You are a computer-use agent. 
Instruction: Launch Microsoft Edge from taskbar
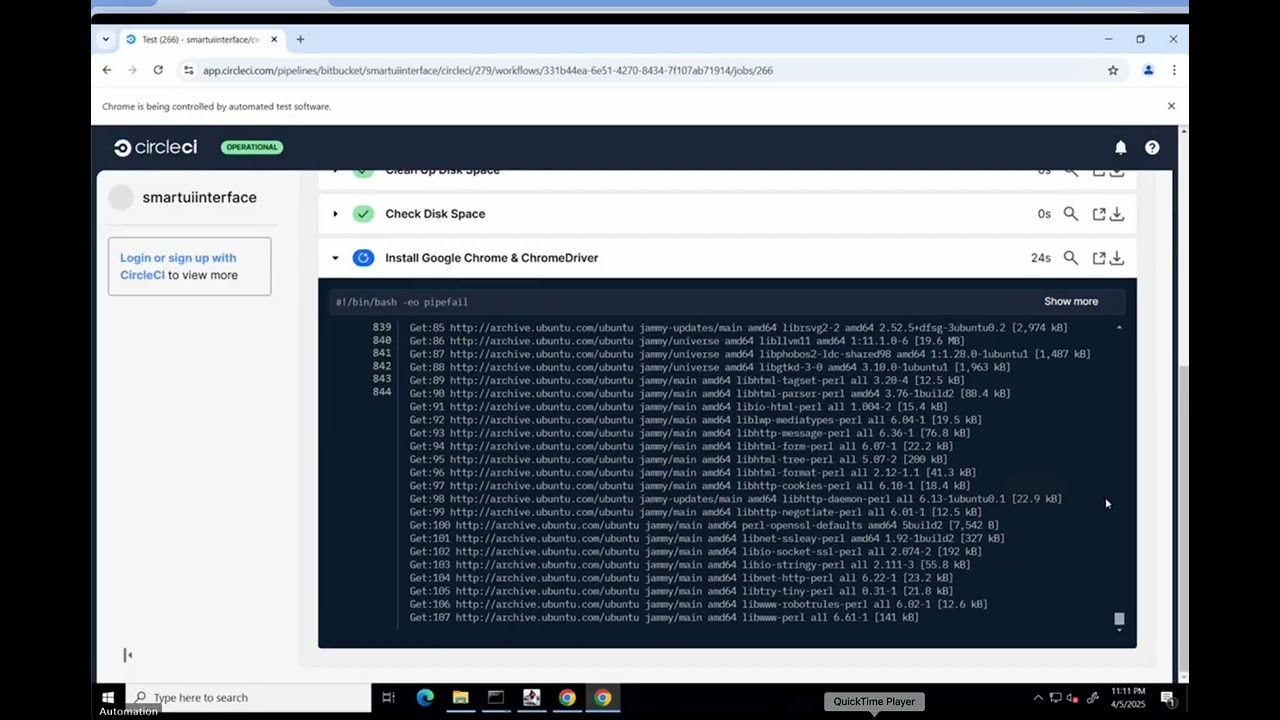[425, 698]
